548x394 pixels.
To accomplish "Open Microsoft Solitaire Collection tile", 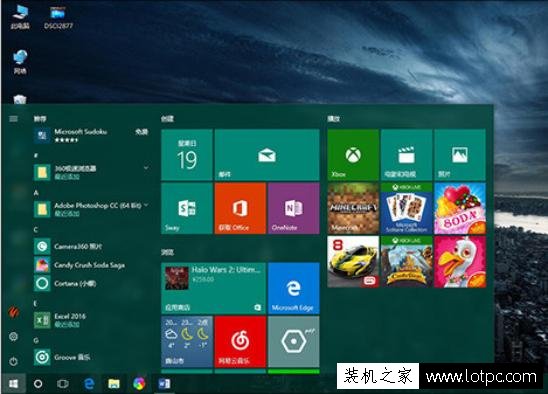I will pos(406,208).
